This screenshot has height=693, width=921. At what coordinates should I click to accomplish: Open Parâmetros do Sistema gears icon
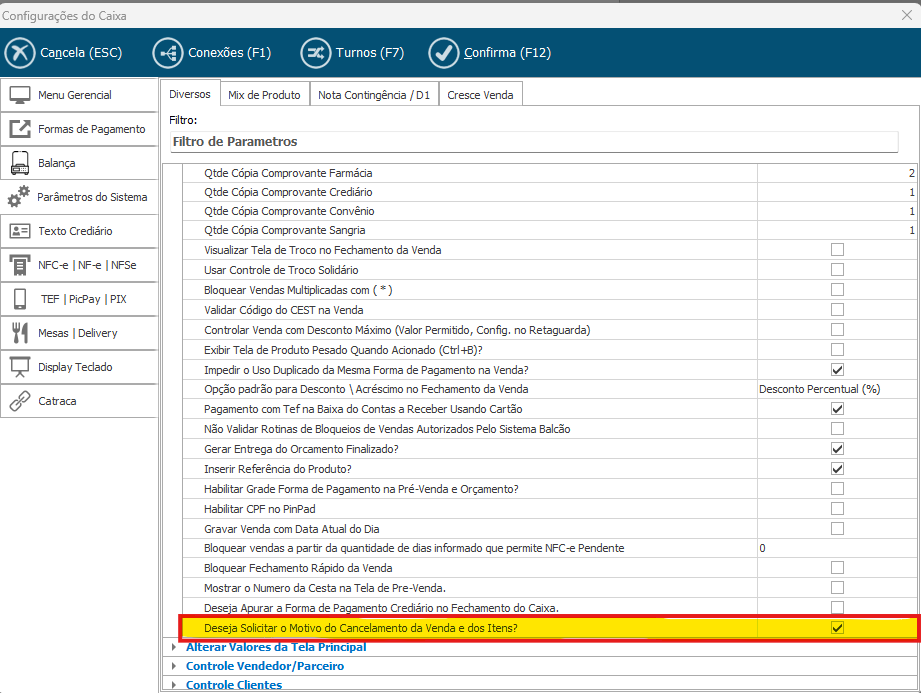(x=19, y=197)
